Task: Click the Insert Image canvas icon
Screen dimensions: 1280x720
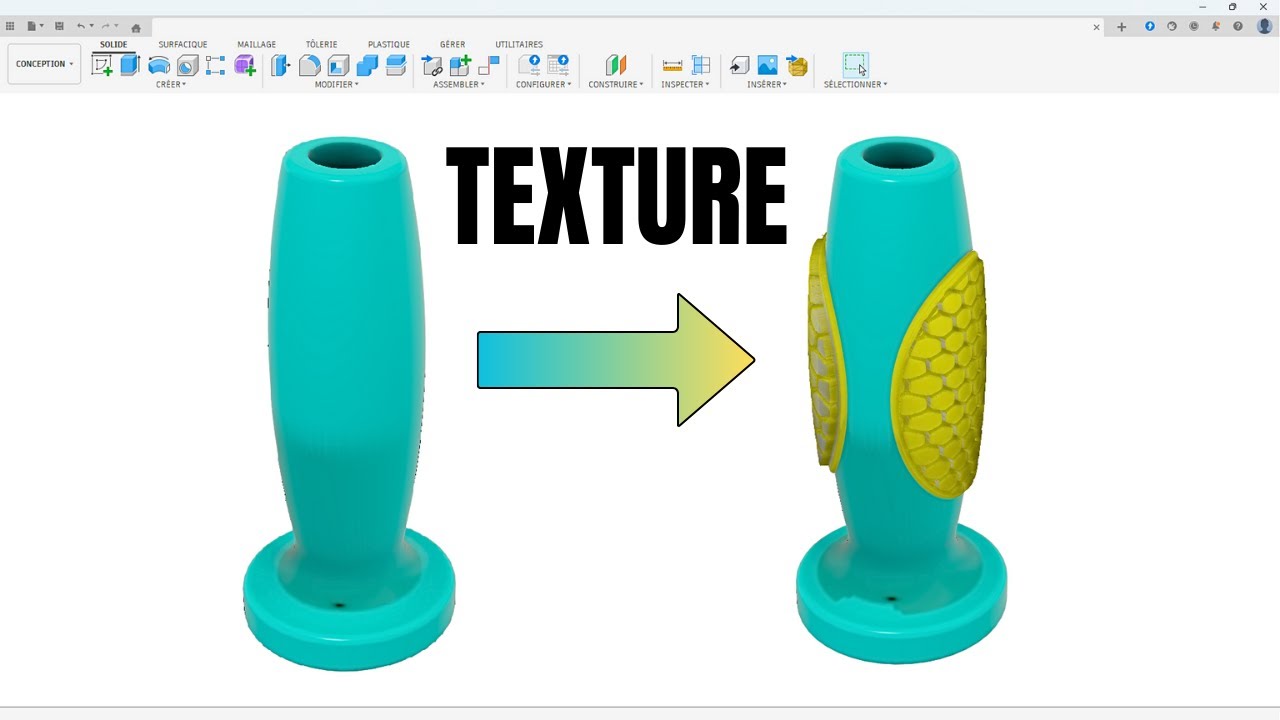Action: click(x=767, y=66)
